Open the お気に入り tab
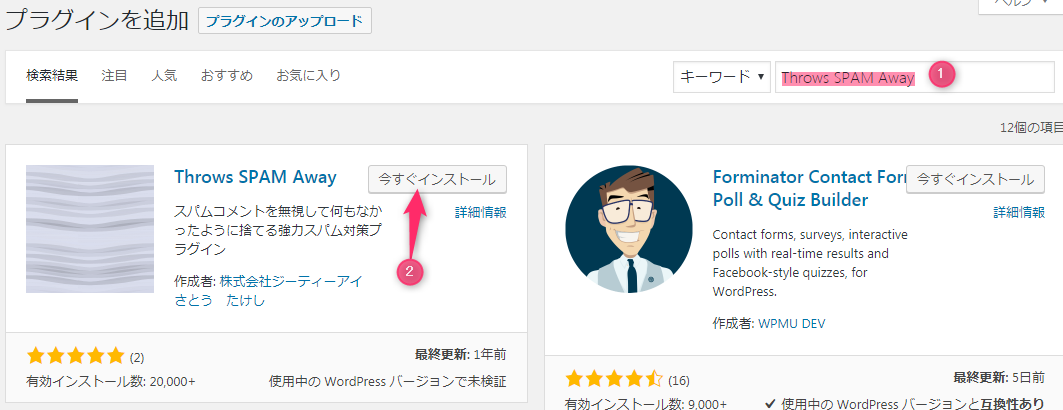 point(308,75)
